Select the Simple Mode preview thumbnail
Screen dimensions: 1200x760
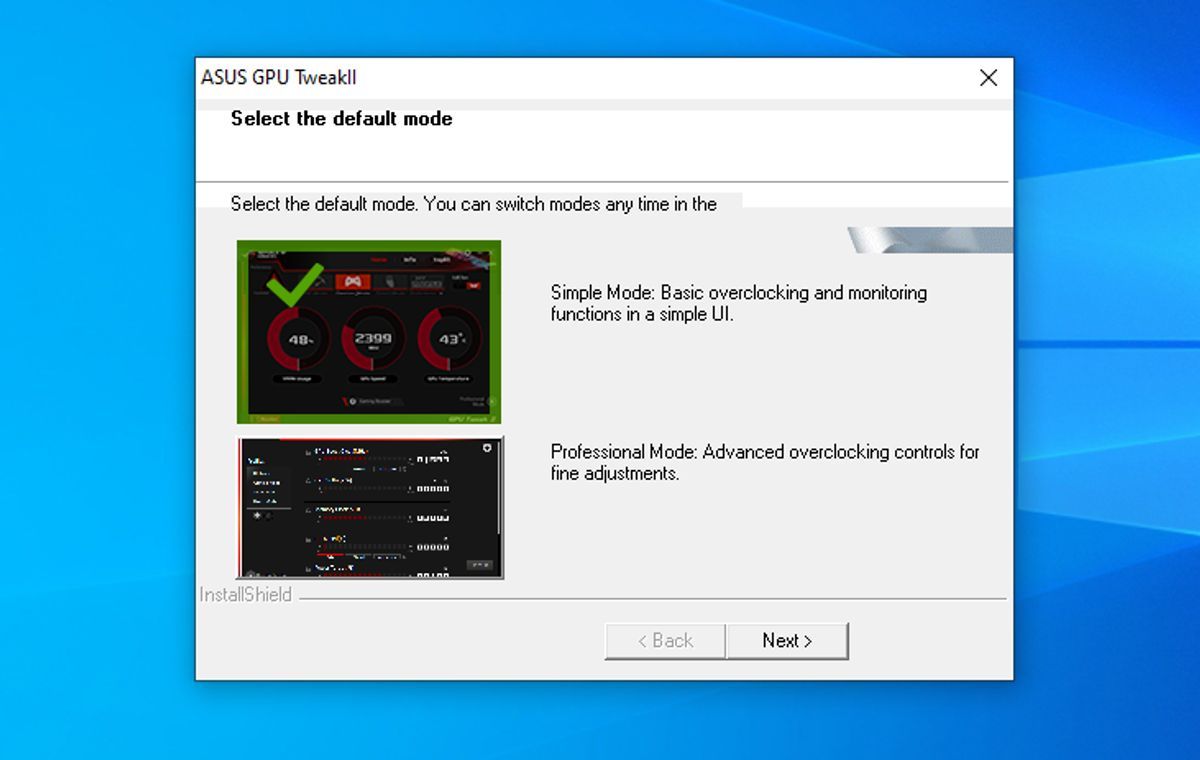tap(369, 332)
